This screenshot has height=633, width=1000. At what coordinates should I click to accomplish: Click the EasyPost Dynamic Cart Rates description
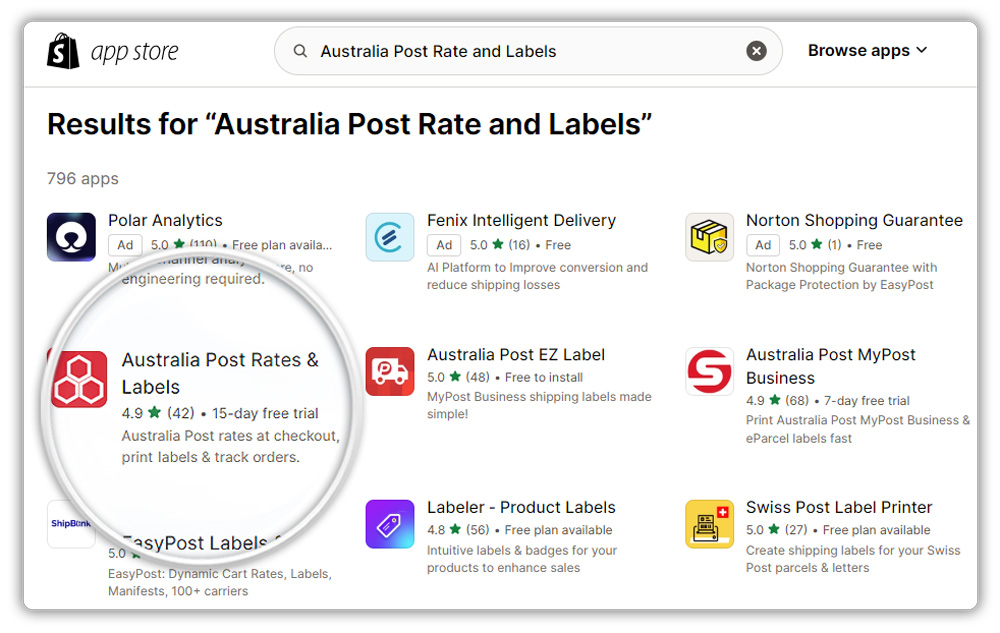pyautogui.click(x=219, y=582)
